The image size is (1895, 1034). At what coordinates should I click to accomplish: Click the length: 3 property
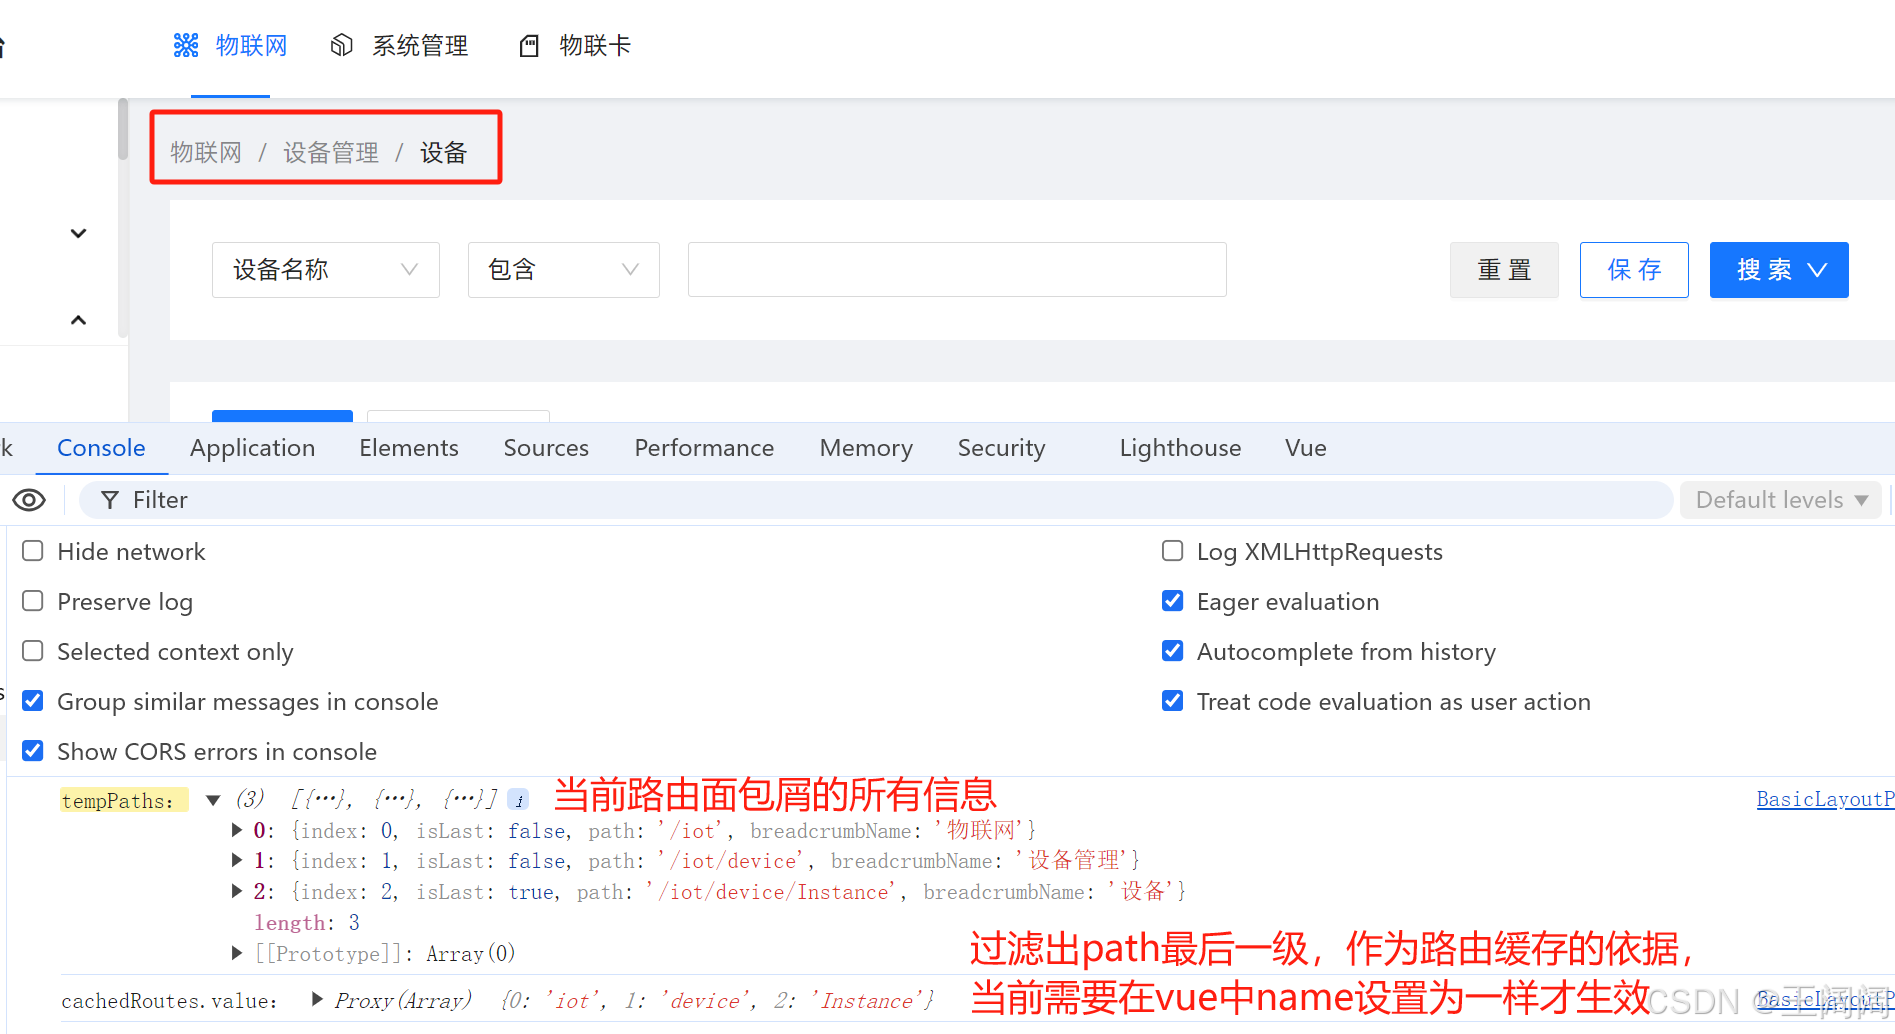(307, 922)
